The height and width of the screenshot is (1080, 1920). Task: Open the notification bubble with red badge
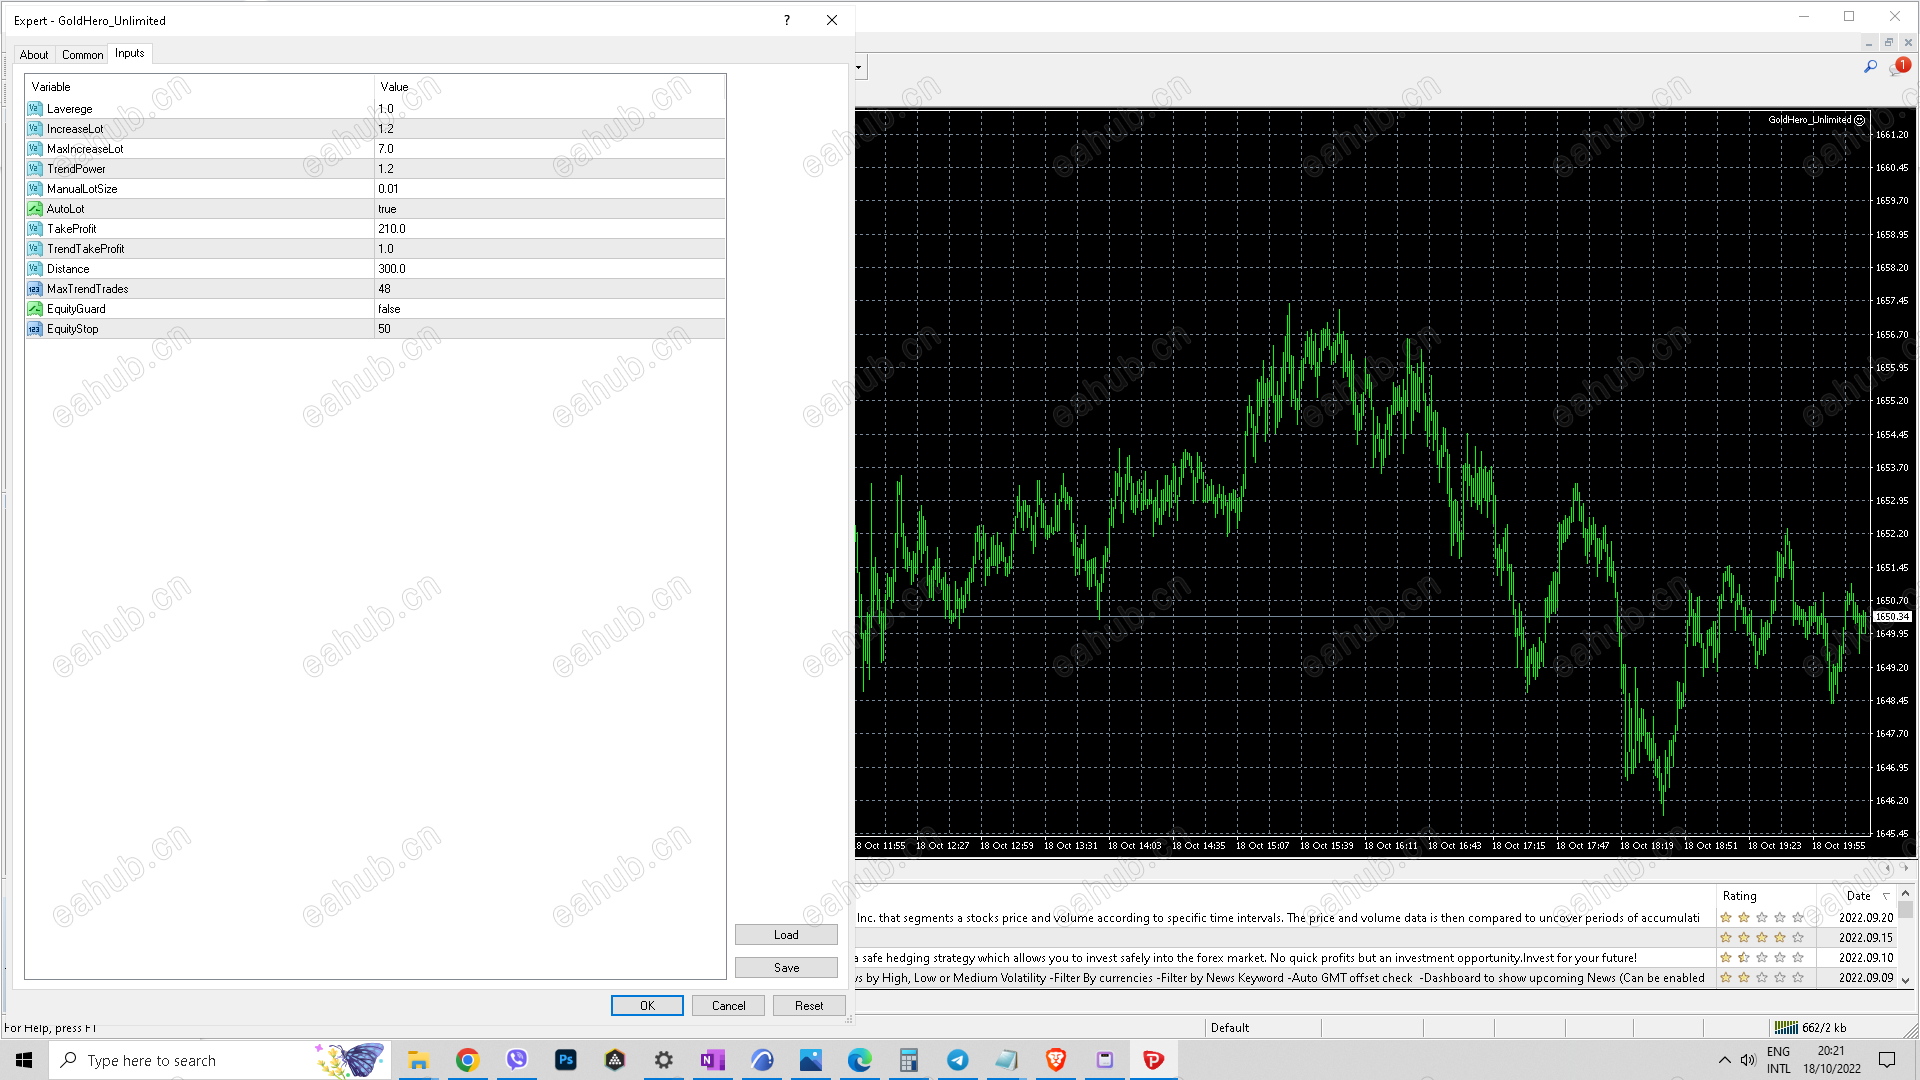[x=1898, y=67]
